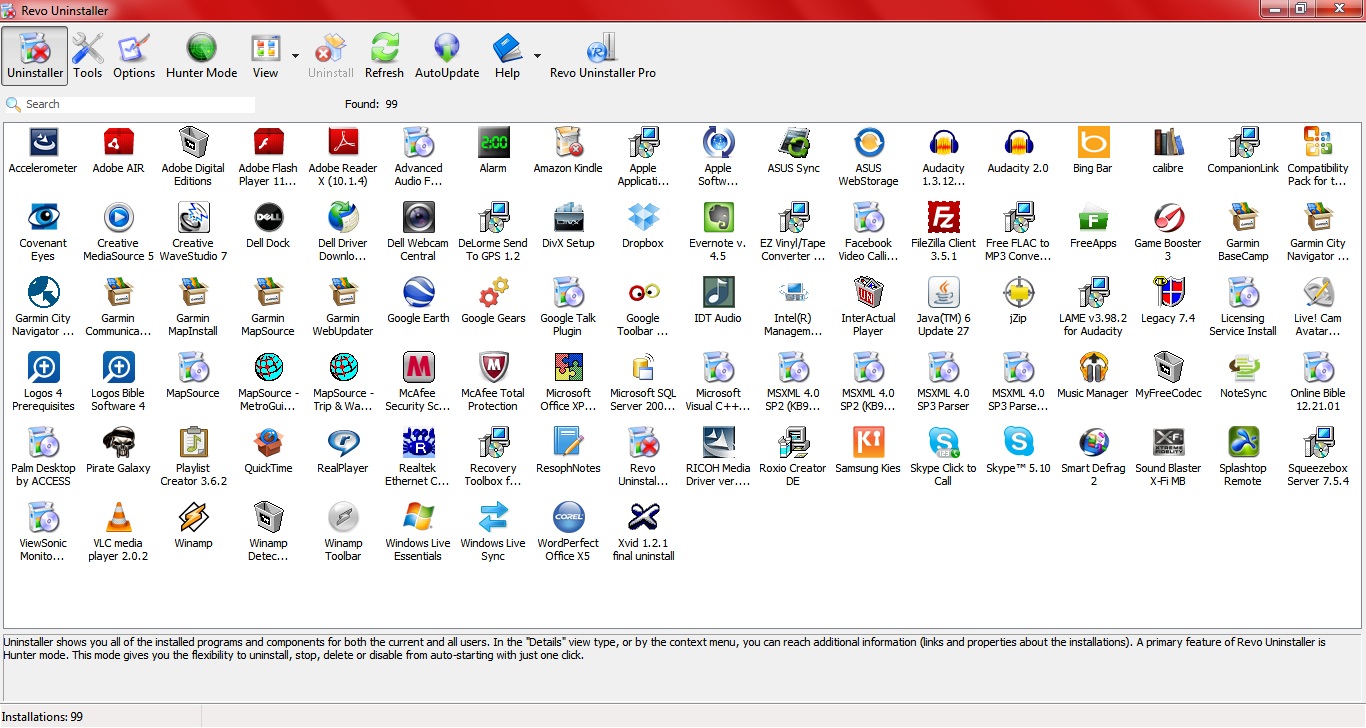The height and width of the screenshot is (728, 1366).
Task: Select the Bing Bar icon
Action: 1093,143
